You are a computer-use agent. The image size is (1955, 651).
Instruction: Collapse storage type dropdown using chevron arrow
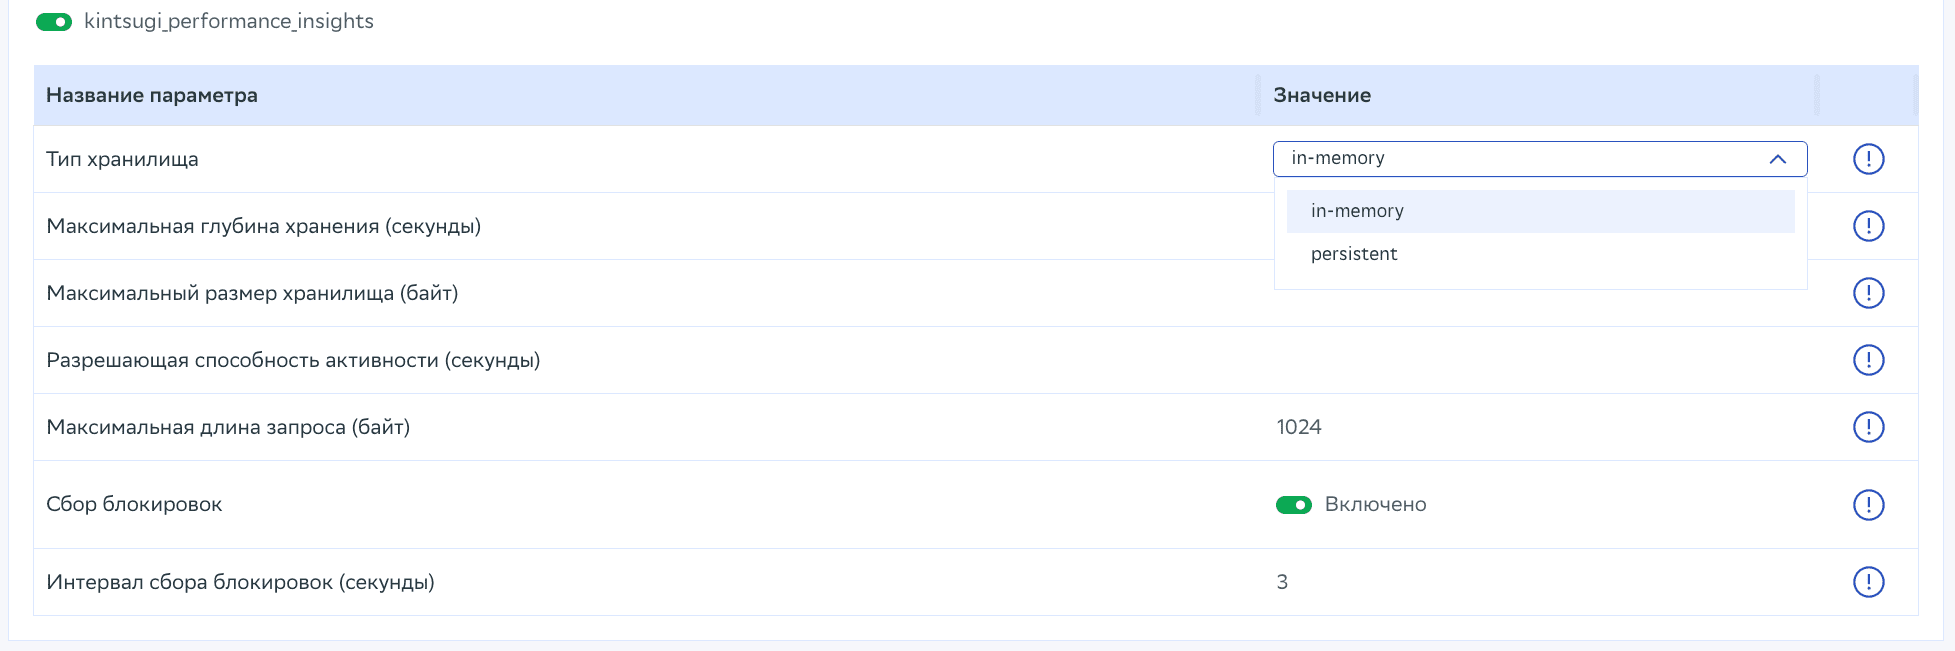point(1777,159)
